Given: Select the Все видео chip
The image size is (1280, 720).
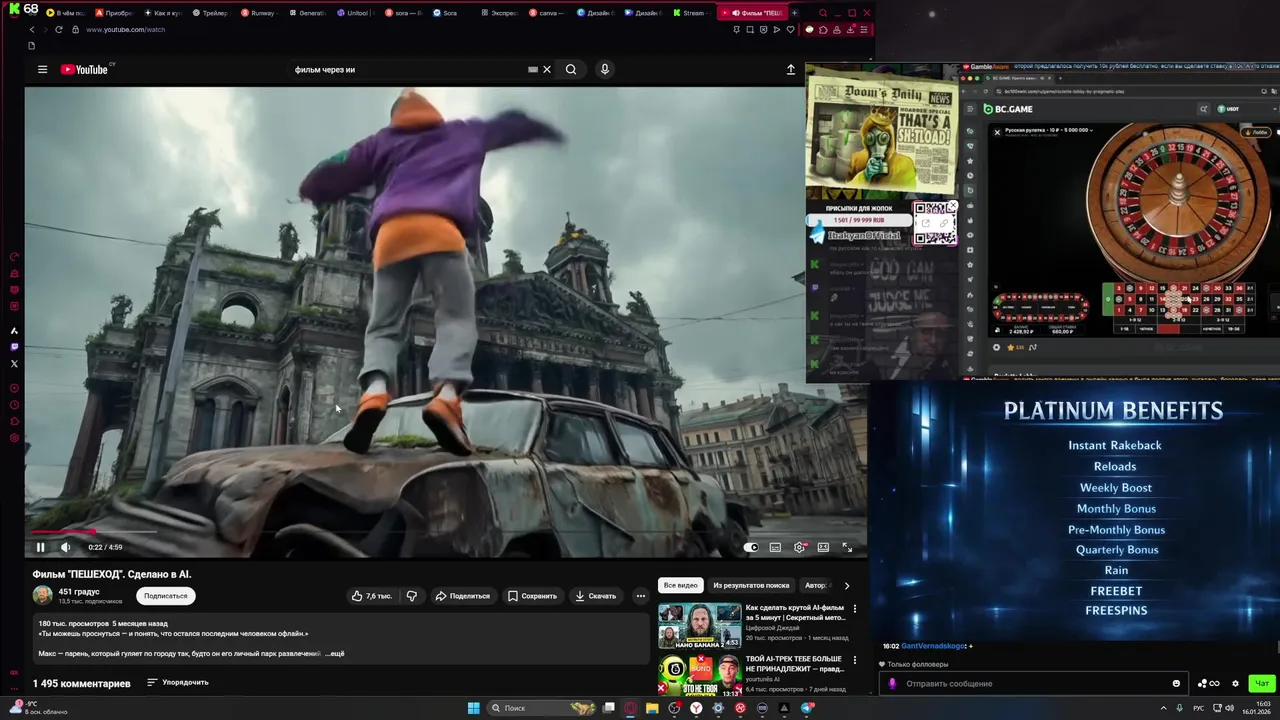Looking at the screenshot, I should tap(680, 585).
